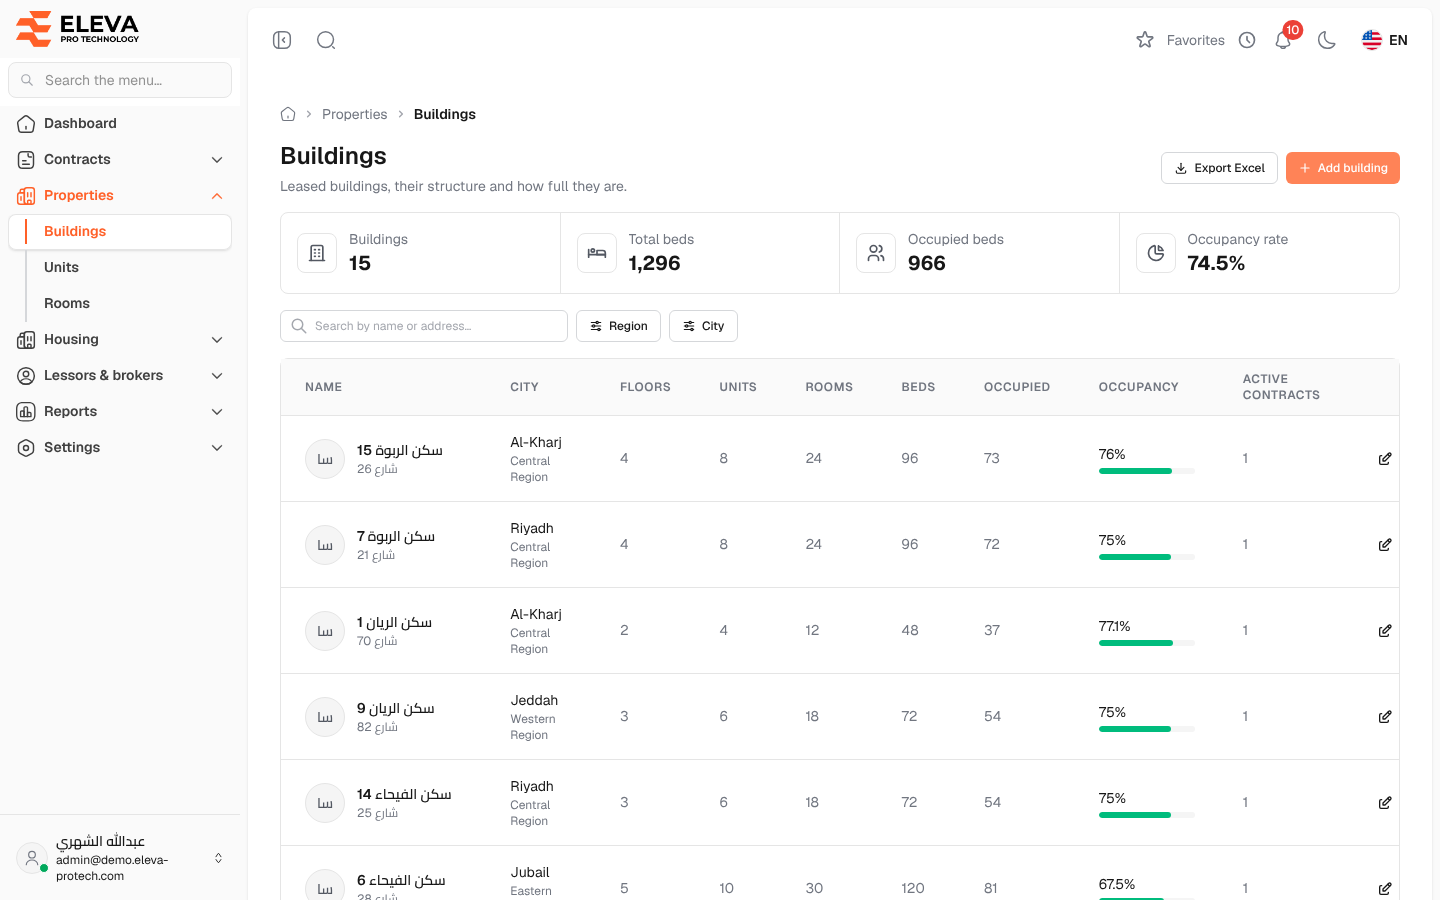
Task: Expand the Reports menu
Action: pyautogui.click(x=120, y=412)
